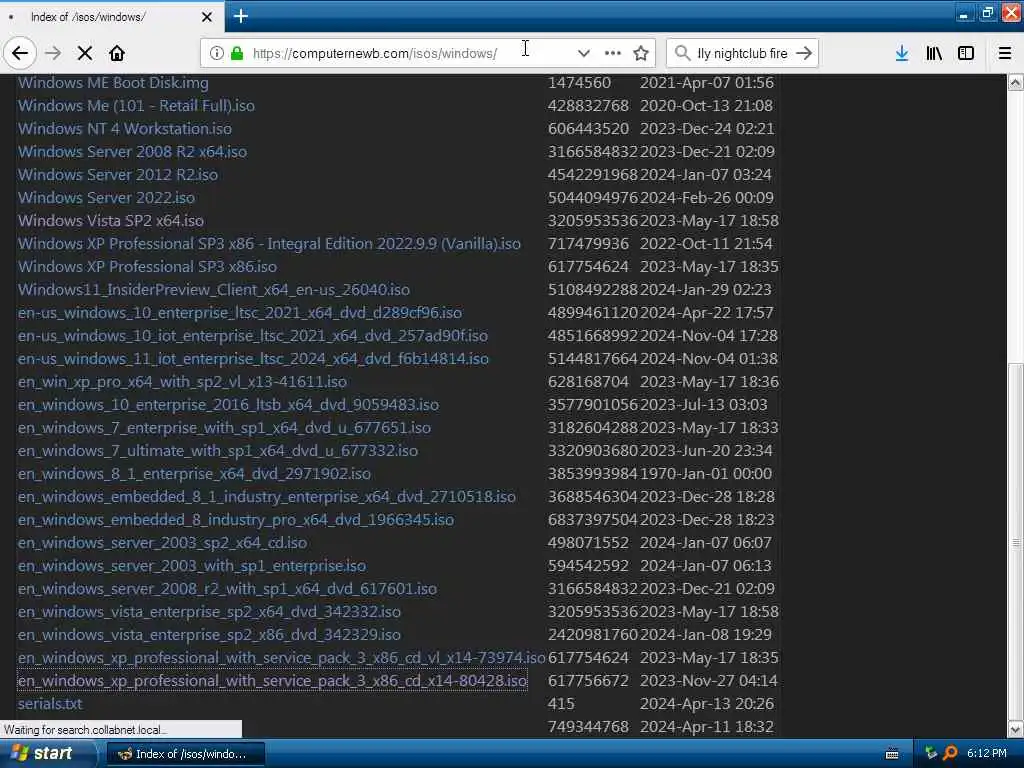Select the Index of /isos/windo... taskbar button
The width and height of the screenshot is (1024, 768).
pos(185,754)
